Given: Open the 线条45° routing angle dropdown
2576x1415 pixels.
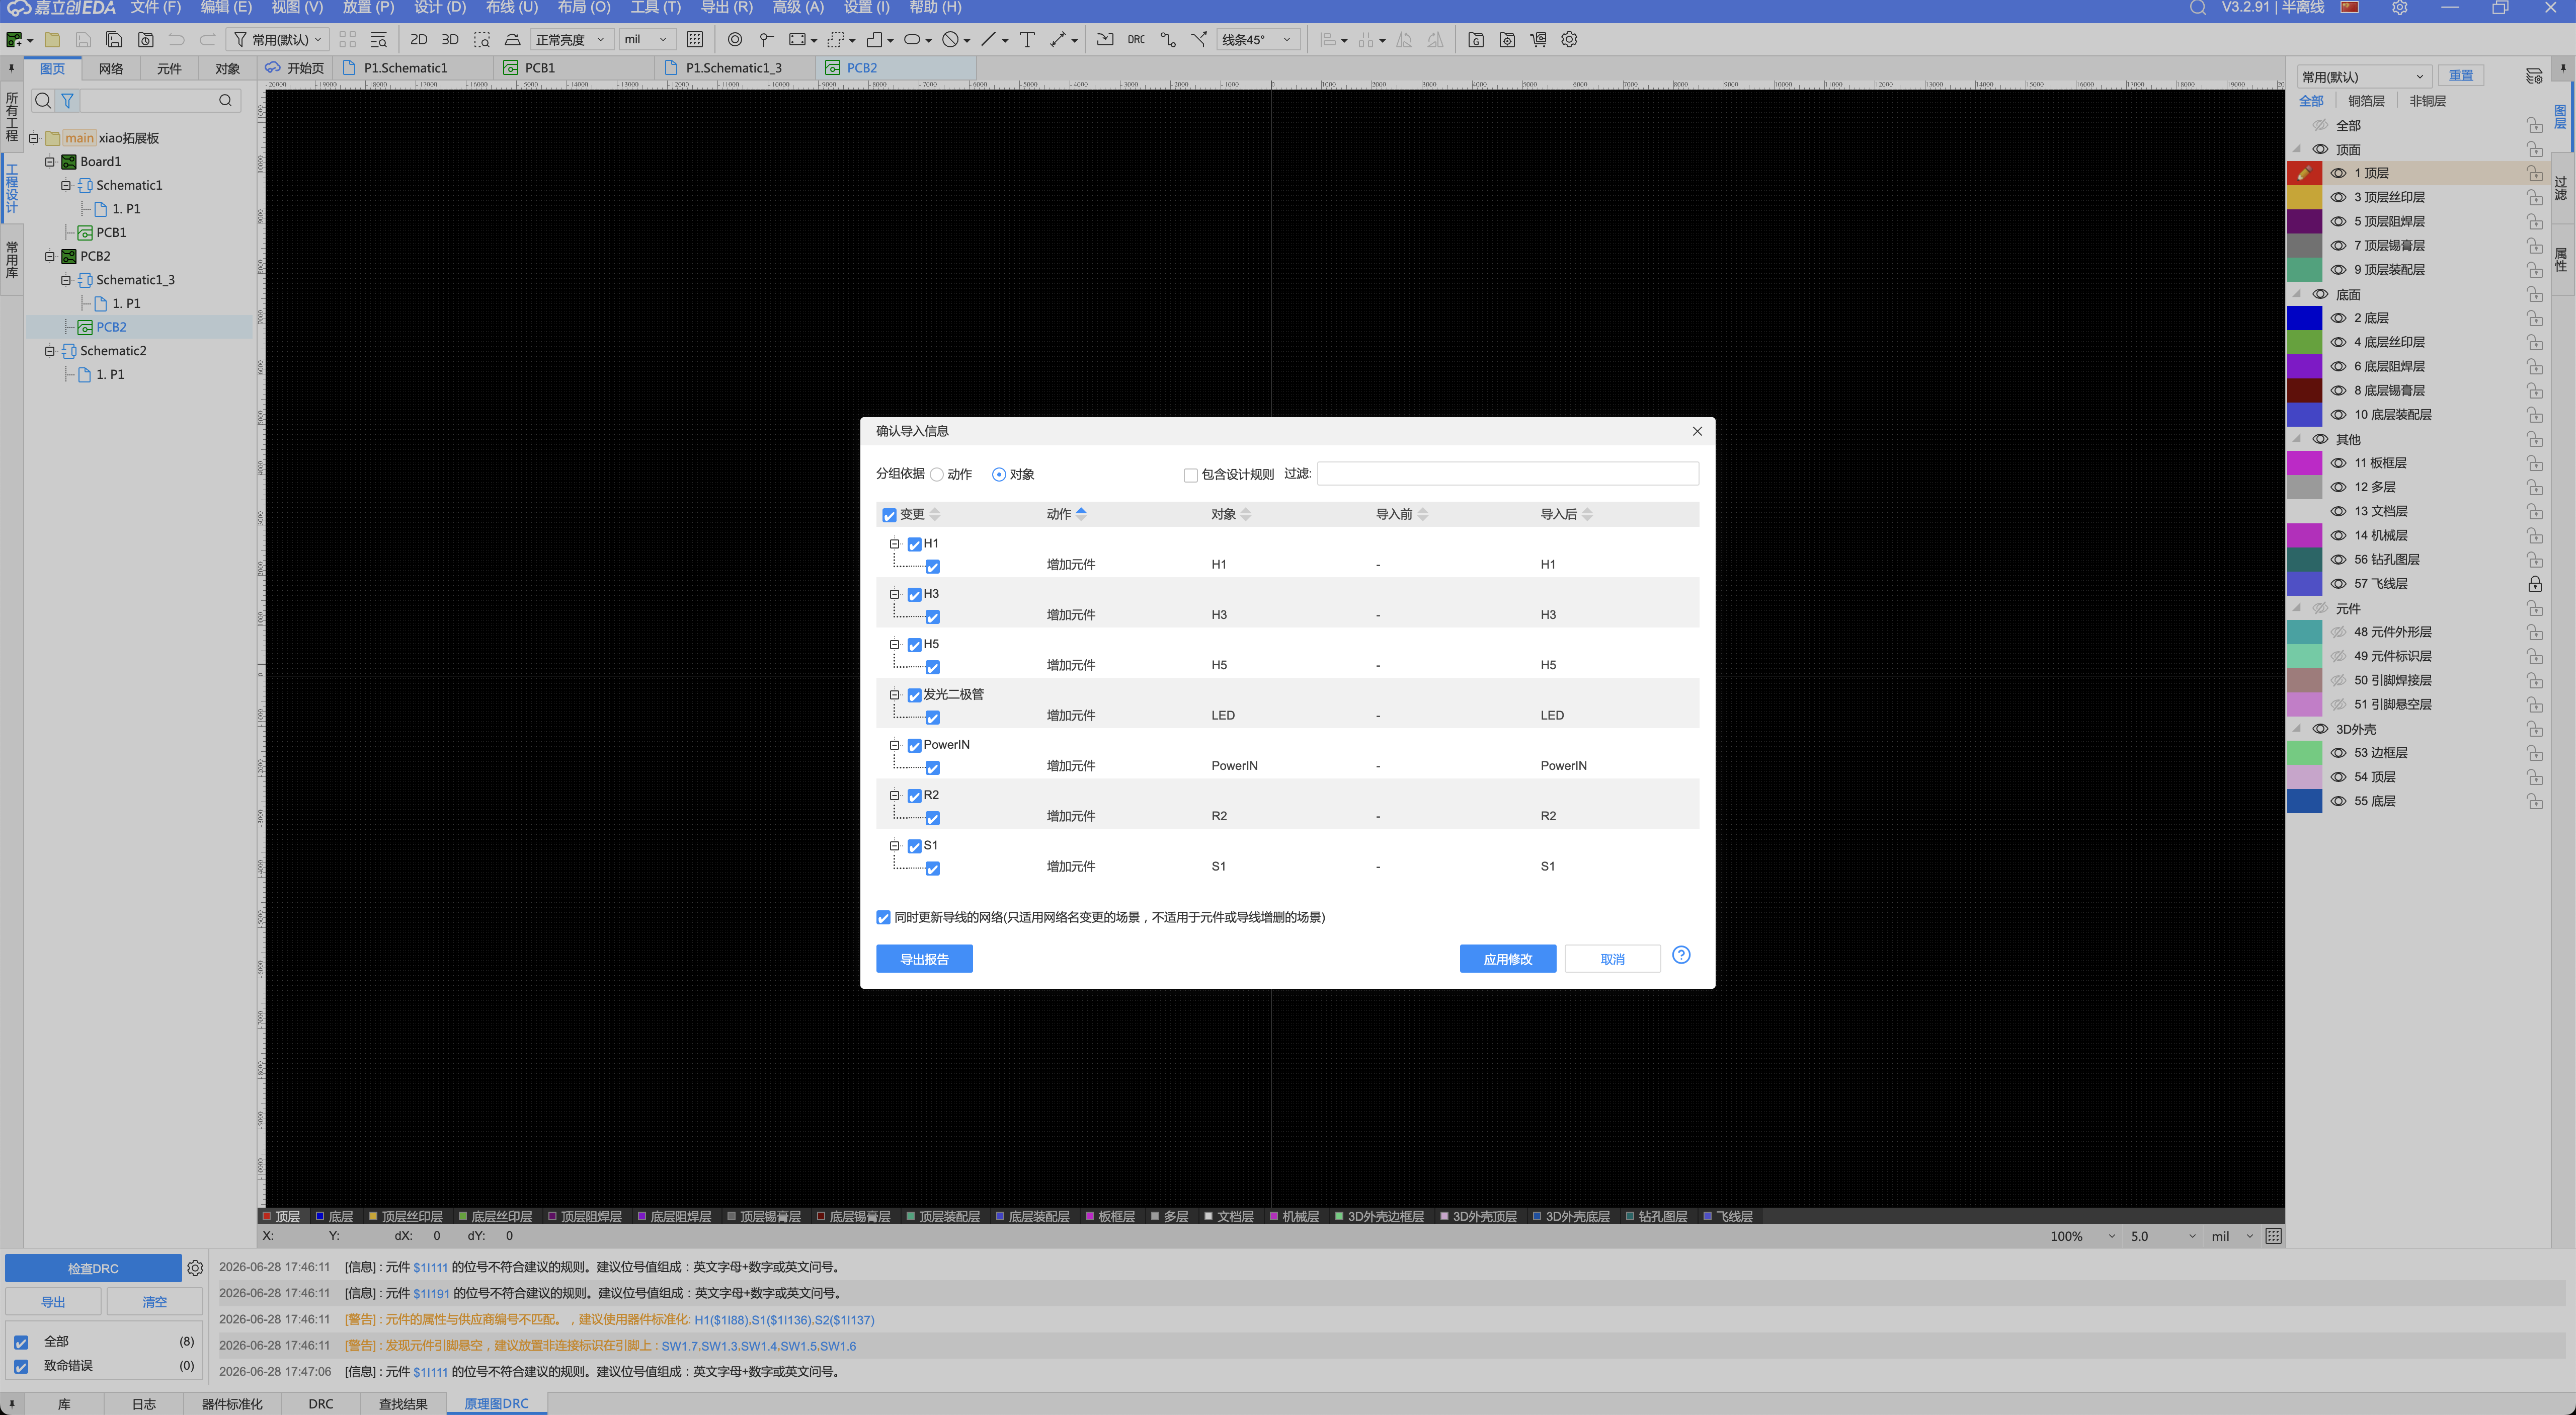Looking at the screenshot, I should pyautogui.click(x=1258, y=40).
